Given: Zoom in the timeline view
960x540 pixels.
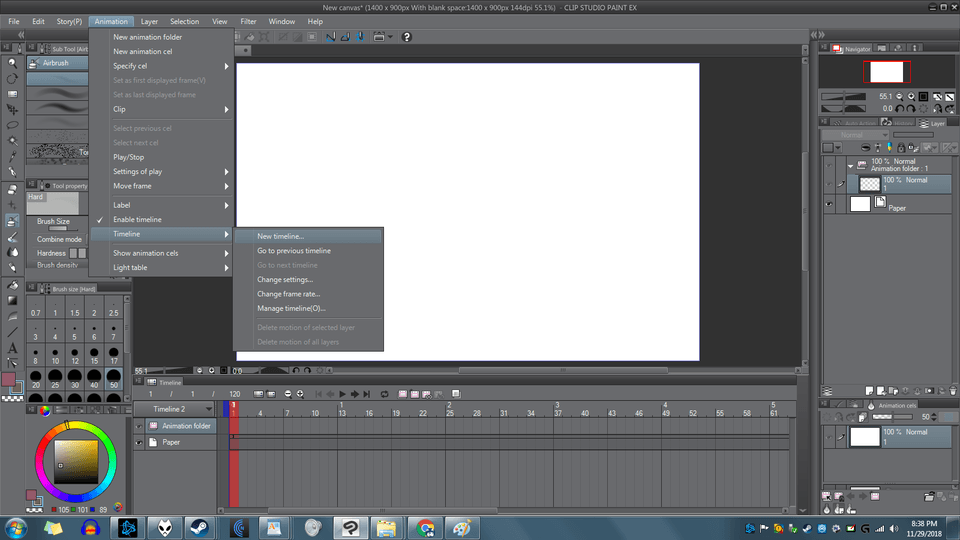Looking at the screenshot, I should (x=299, y=394).
